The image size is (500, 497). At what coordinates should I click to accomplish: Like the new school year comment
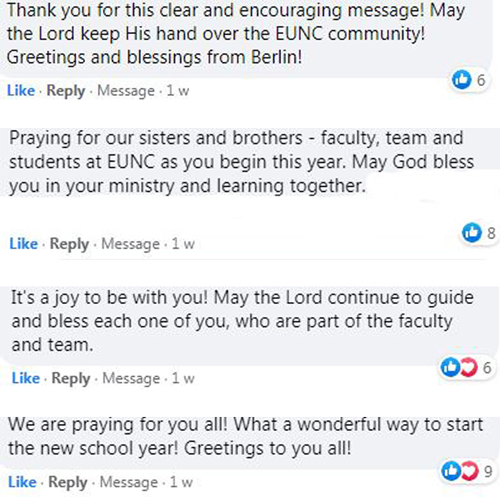tap(22, 482)
